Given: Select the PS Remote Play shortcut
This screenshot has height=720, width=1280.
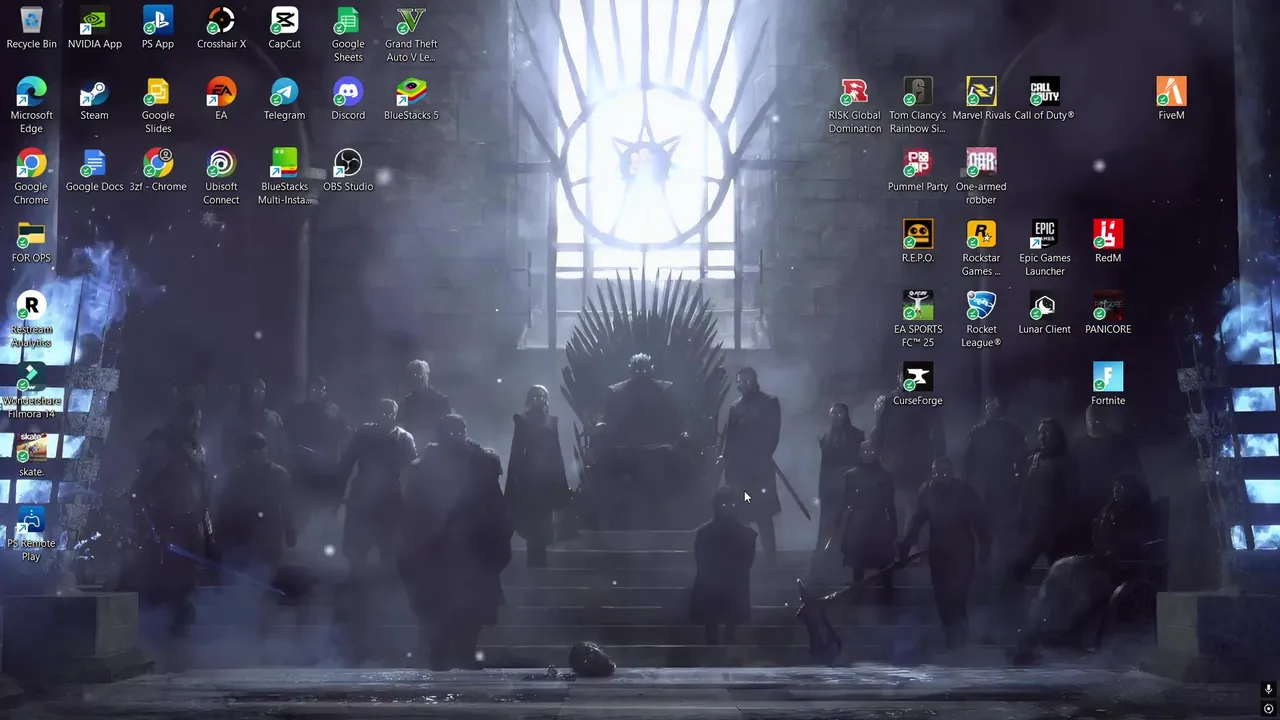Looking at the screenshot, I should coord(31,520).
